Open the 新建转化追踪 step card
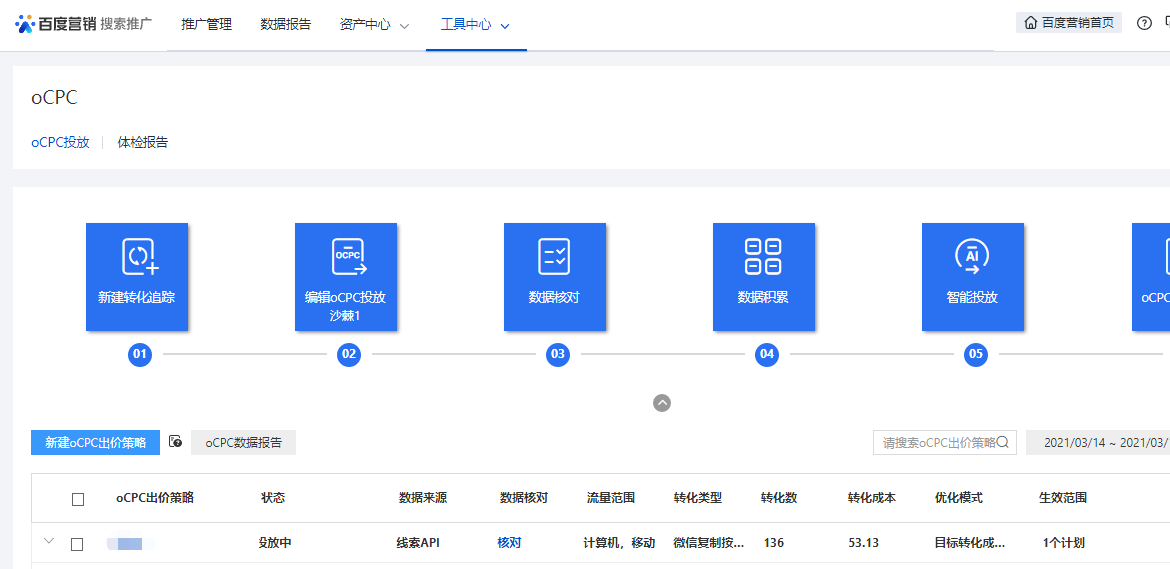The width and height of the screenshot is (1170, 569). click(137, 277)
